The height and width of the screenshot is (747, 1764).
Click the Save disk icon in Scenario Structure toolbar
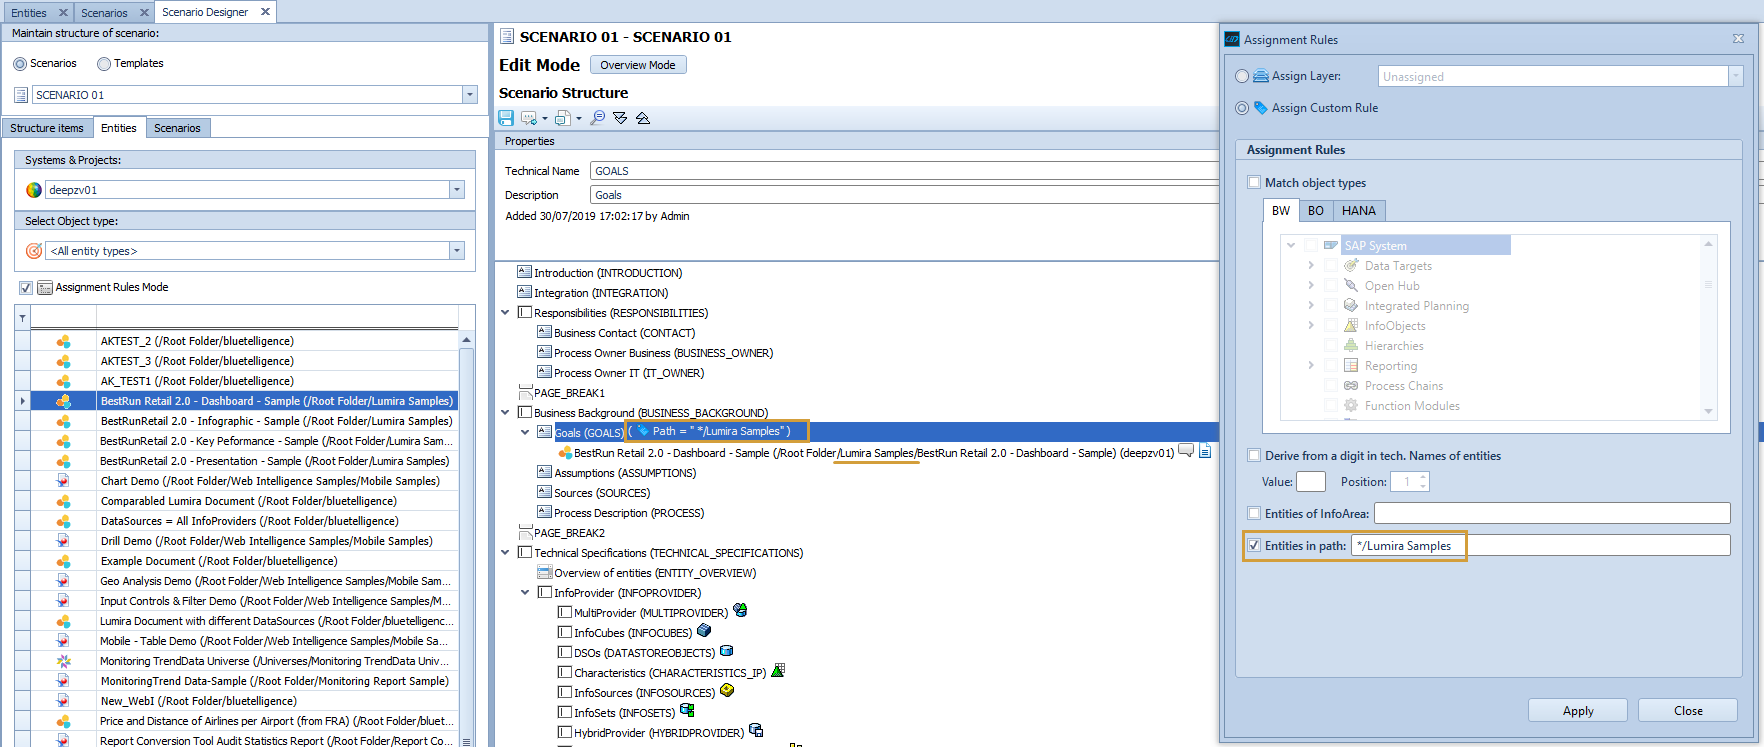[506, 118]
